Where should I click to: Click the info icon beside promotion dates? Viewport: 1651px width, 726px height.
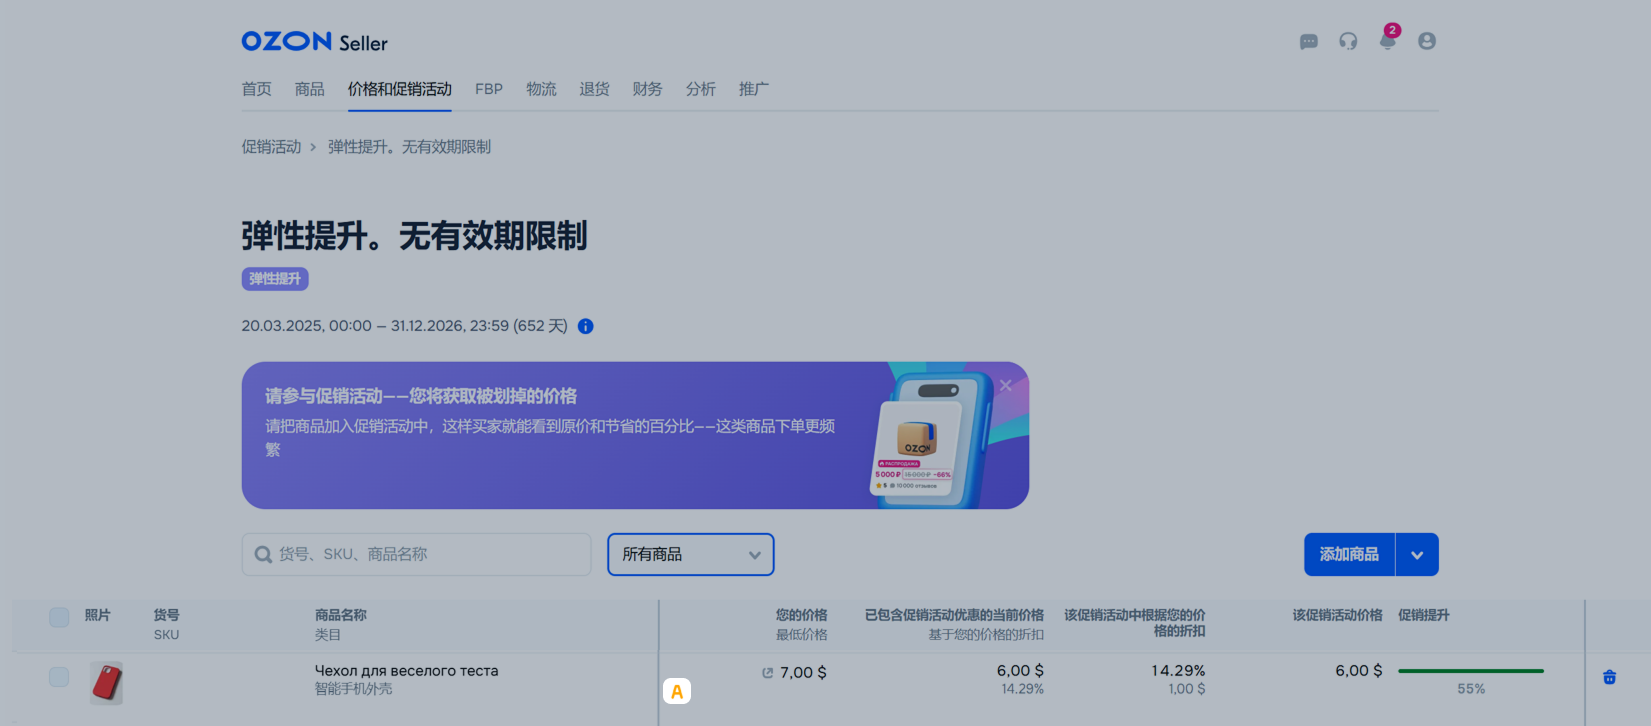(x=586, y=326)
